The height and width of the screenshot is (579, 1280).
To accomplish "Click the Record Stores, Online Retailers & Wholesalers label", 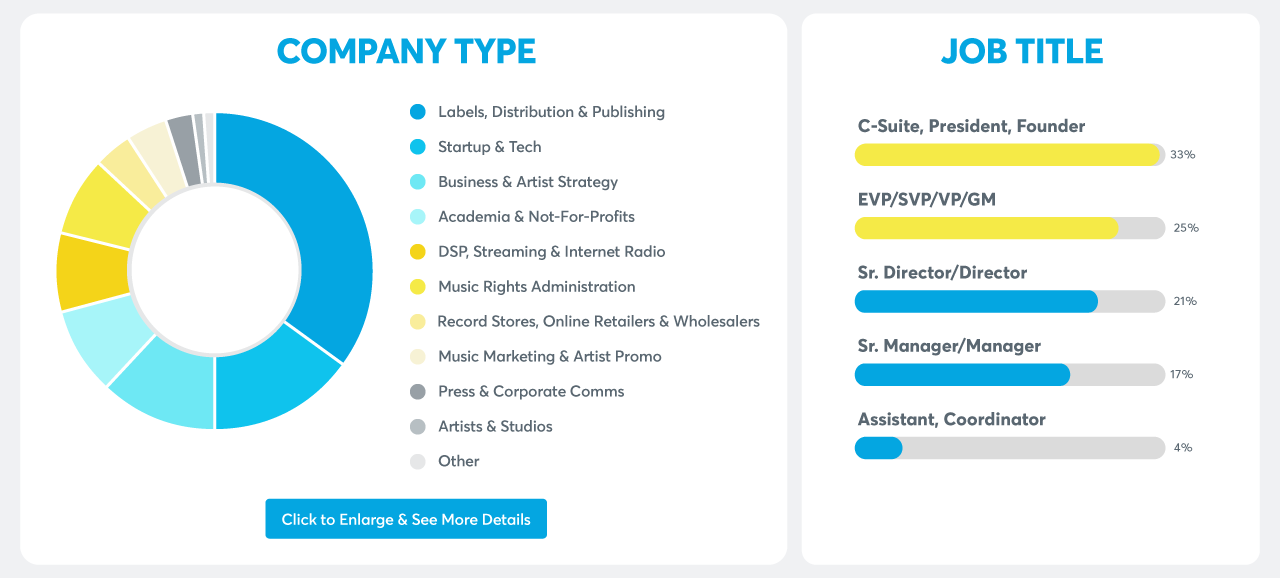I will [x=599, y=322].
